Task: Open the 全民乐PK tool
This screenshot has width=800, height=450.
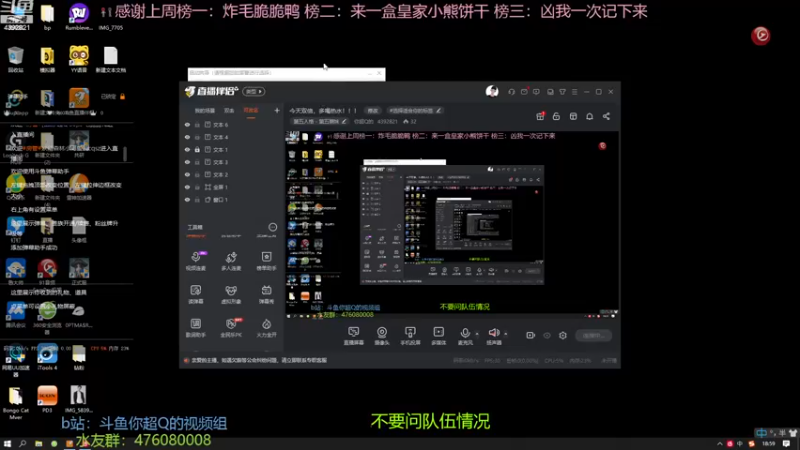Action: (x=231, y=328)
